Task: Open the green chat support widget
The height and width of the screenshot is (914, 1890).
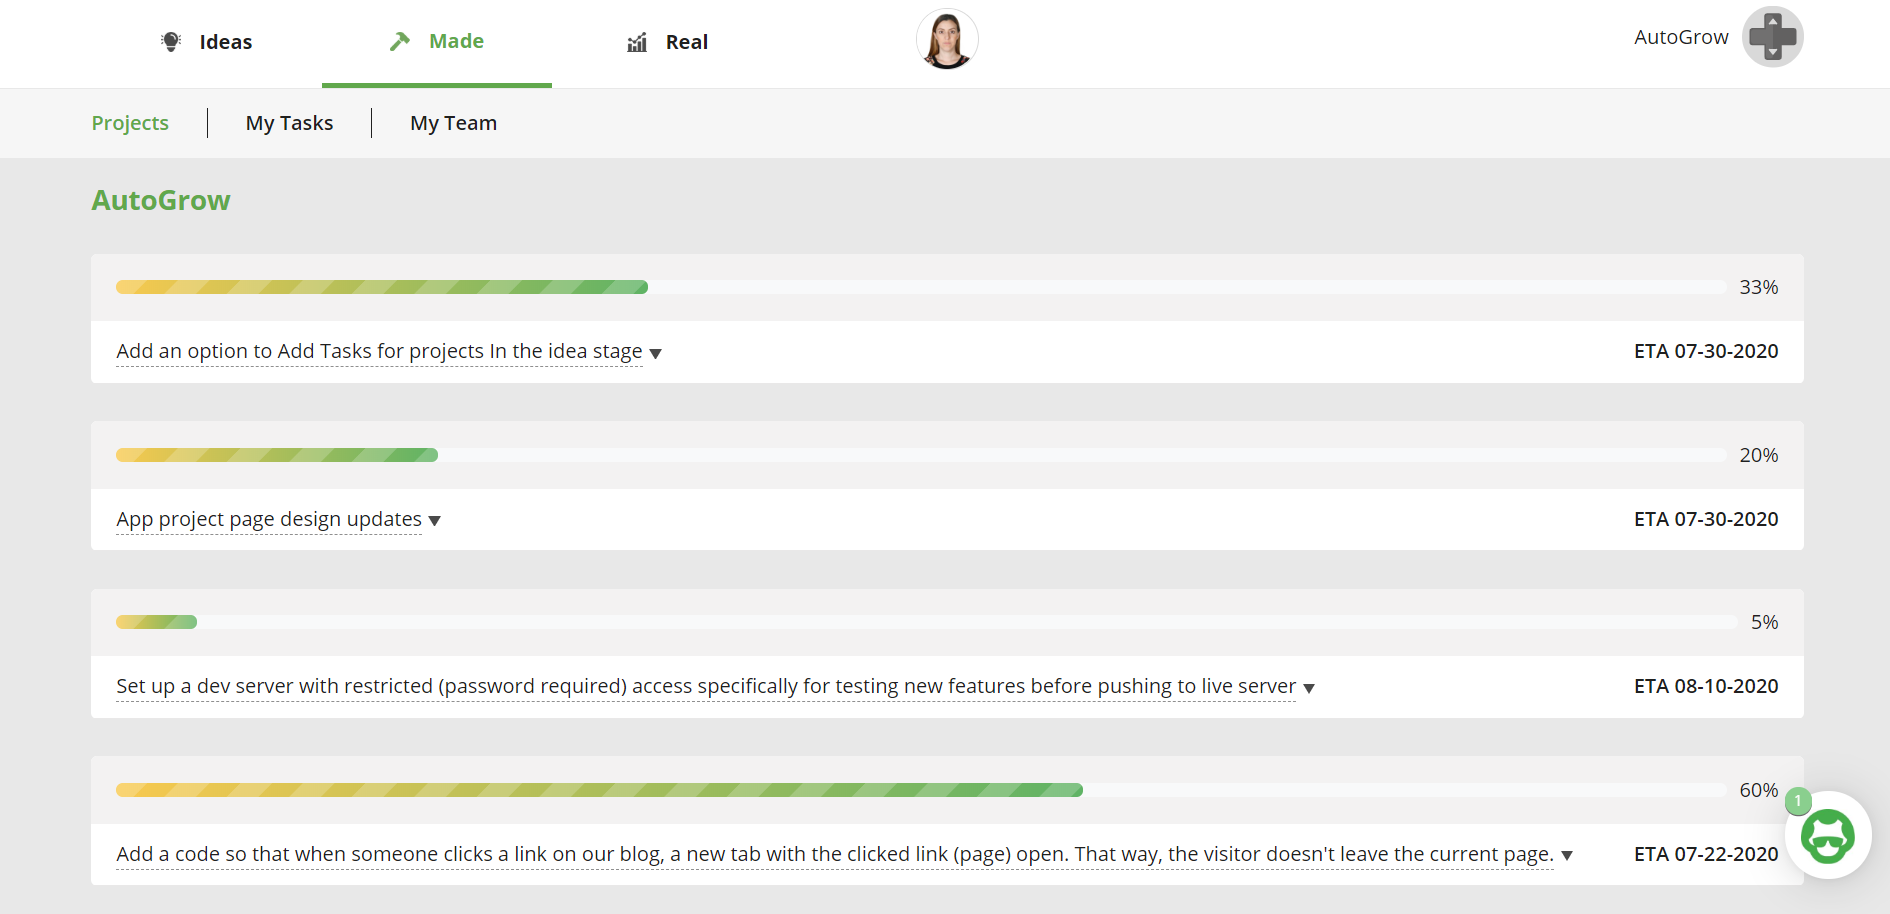Action: click(x=1827, y=836)
